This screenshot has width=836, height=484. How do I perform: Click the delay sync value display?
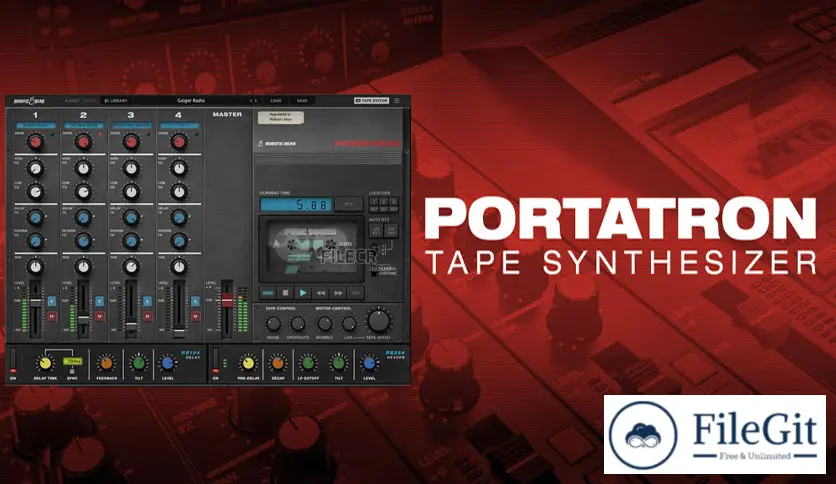72,361
